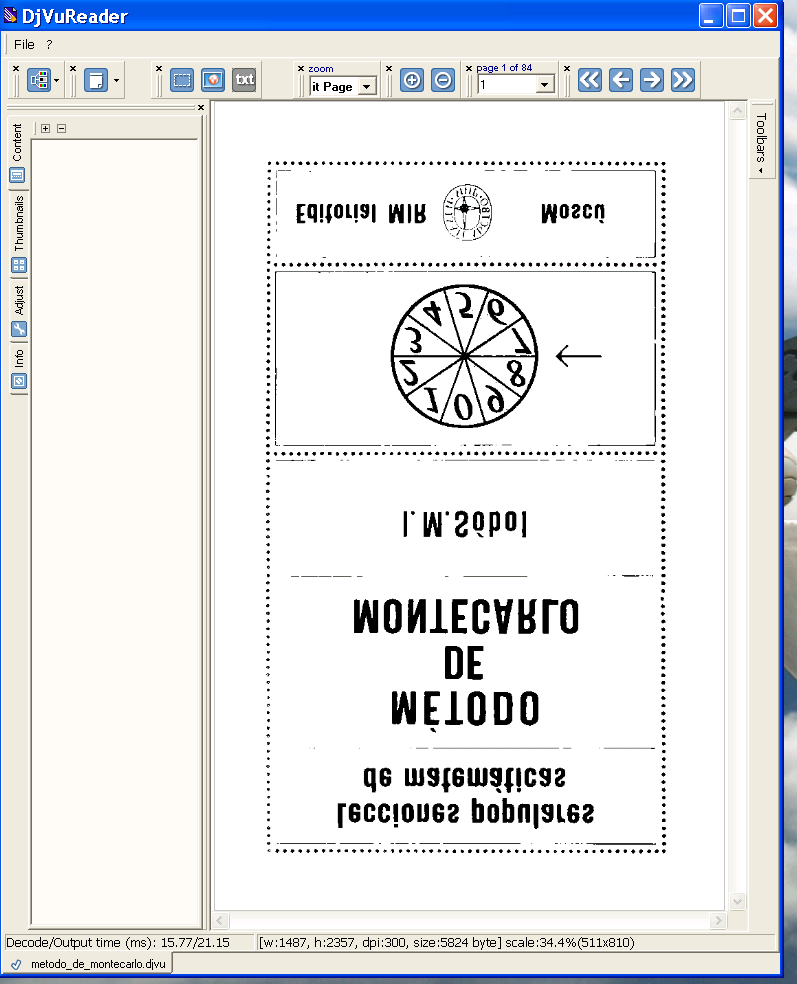Open the page layout mode icon
The height and width of the screenshot is (984, 797).
pyautogui.click(x=39, y=80)
